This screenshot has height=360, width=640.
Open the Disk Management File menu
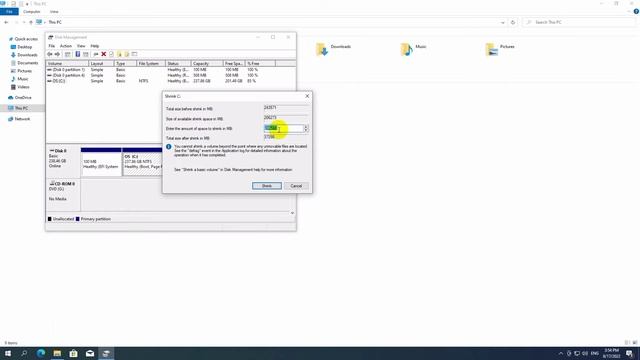pyautogui.click(x=51, y=46)
